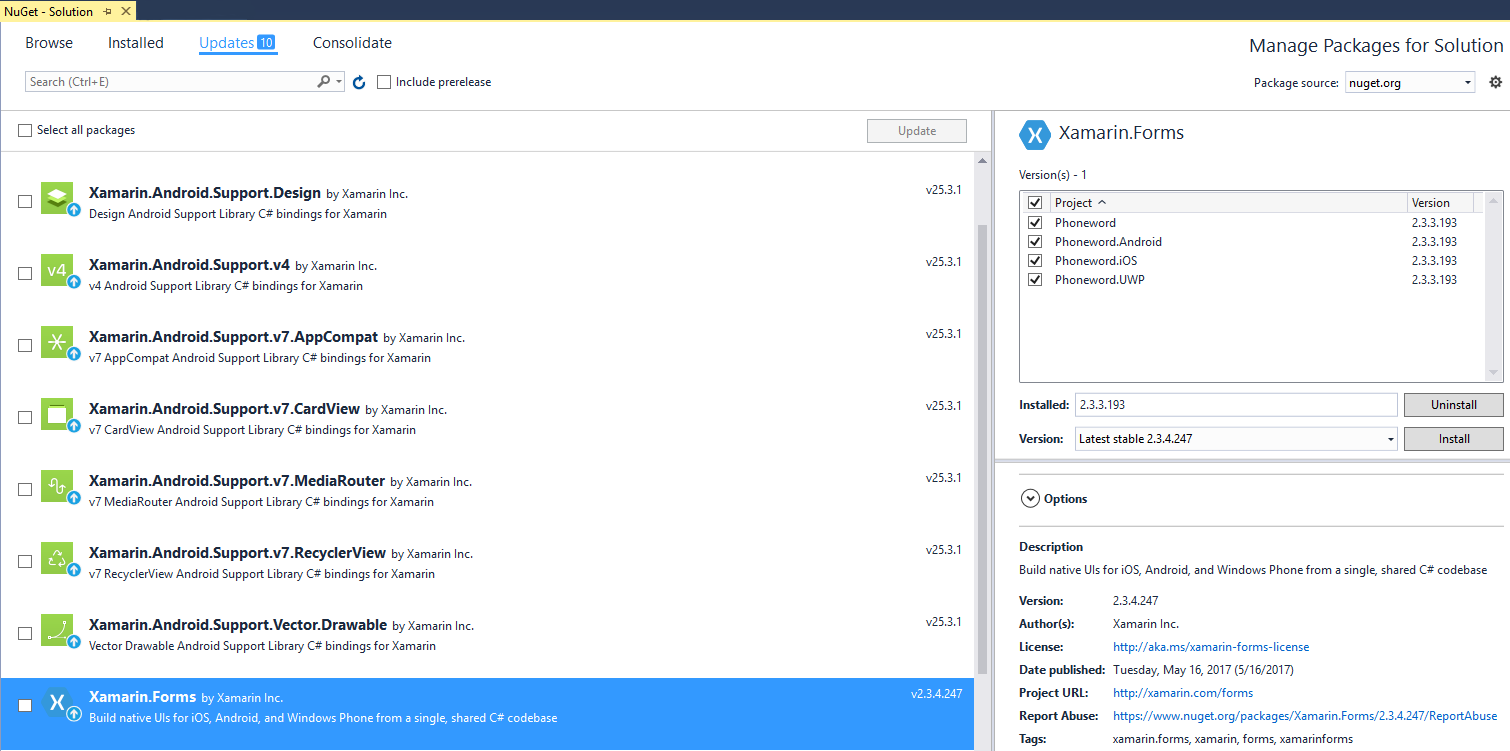Click the v25.3.1 version on the Support.Design row
The height and width of the screenshot is (751, 1510).
pyautogui.click(x=944, y=189)
